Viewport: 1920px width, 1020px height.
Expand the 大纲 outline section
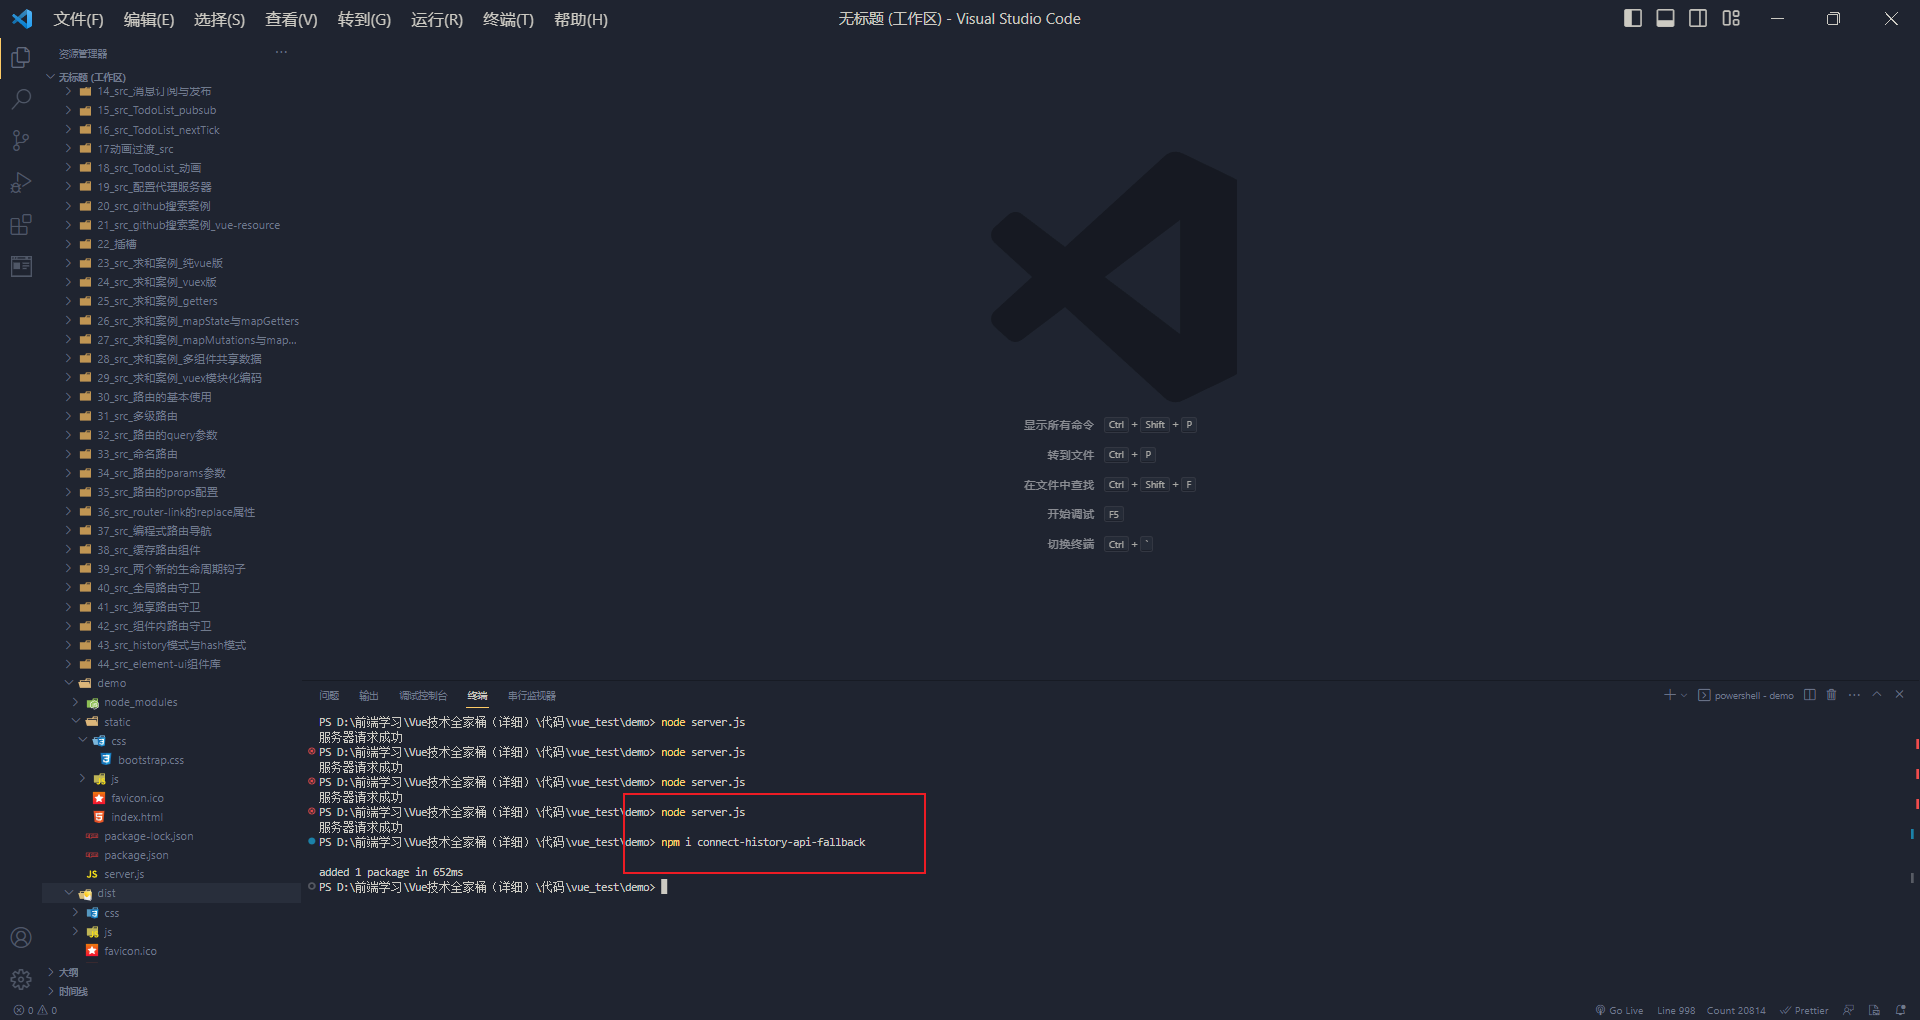(x=171, y=972)
